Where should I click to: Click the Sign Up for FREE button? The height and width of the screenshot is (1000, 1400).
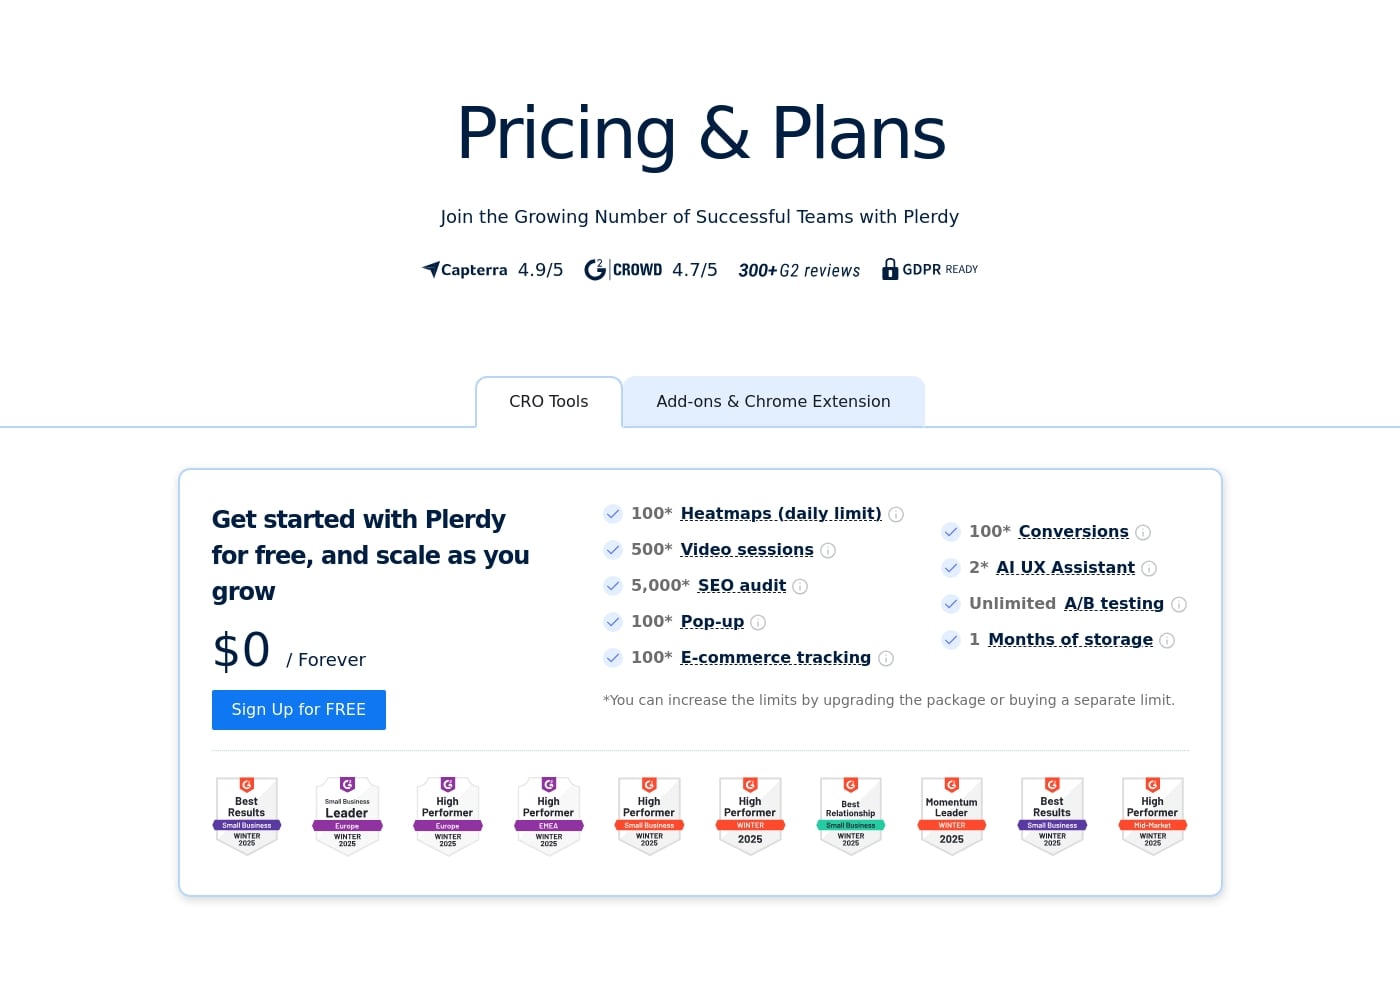point(298,709)
